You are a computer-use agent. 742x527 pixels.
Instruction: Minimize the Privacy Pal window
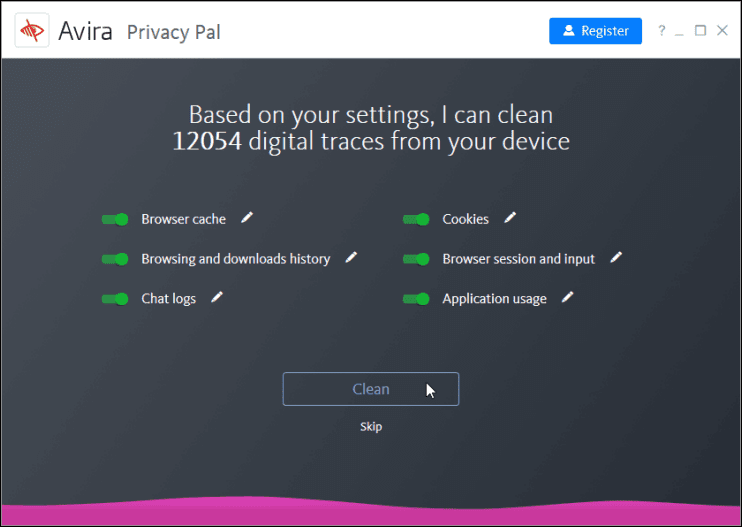point(680,31)
